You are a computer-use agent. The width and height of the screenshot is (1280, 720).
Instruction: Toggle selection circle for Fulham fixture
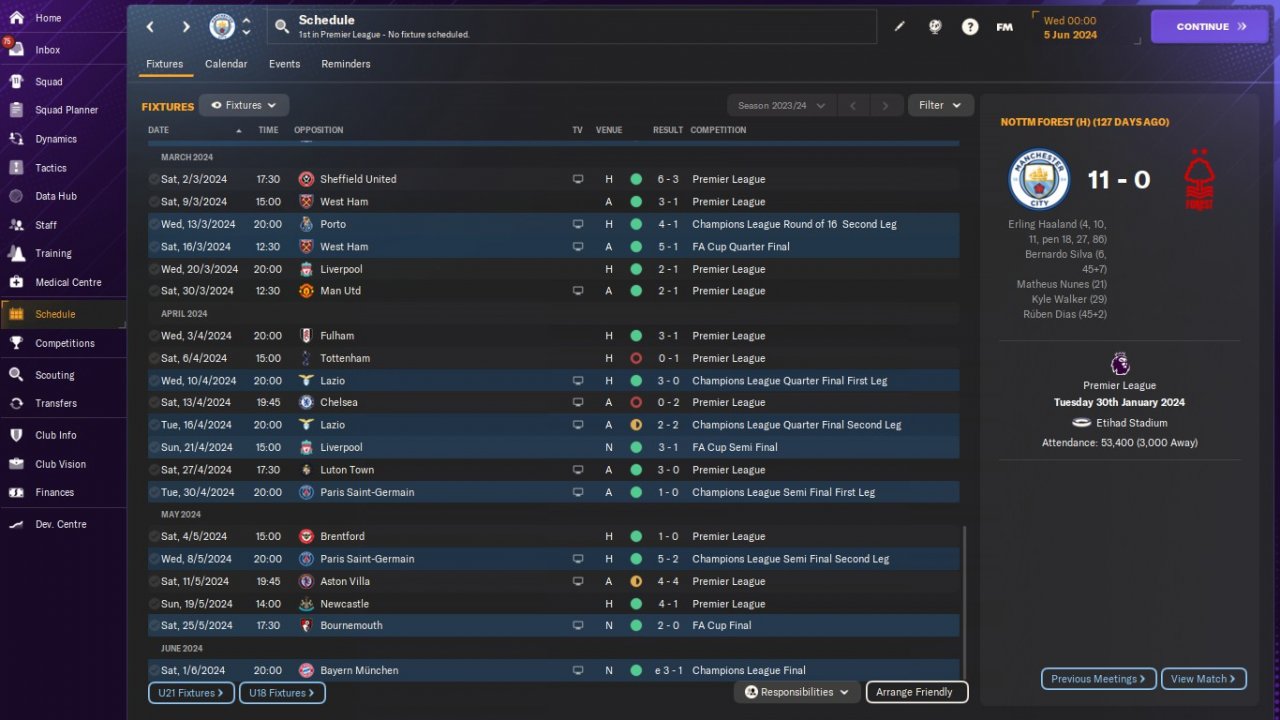(154, 336)
